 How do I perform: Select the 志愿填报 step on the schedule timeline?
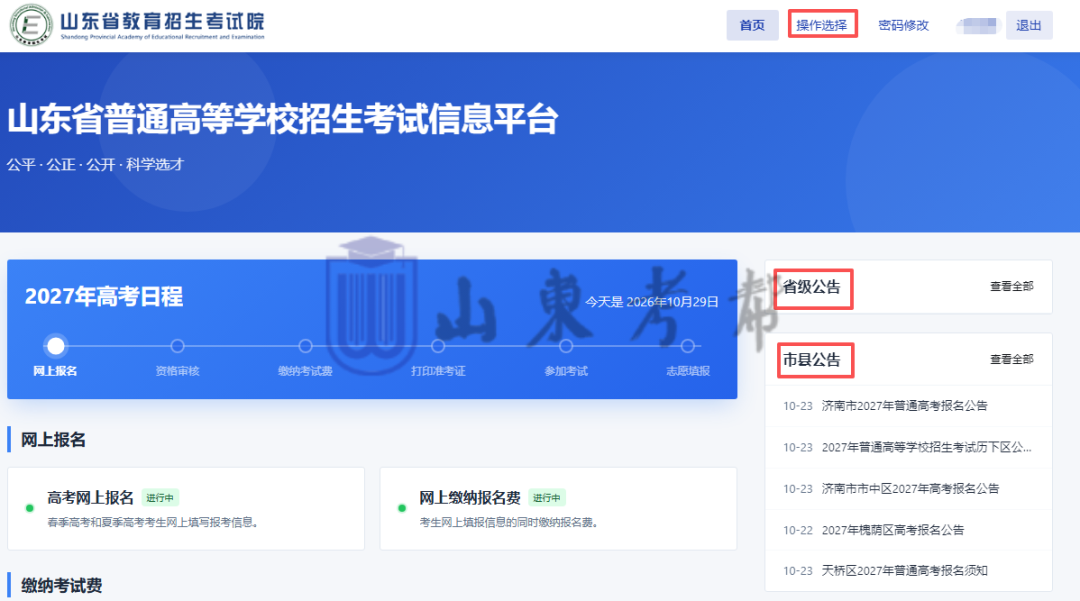tap(687, 346)
